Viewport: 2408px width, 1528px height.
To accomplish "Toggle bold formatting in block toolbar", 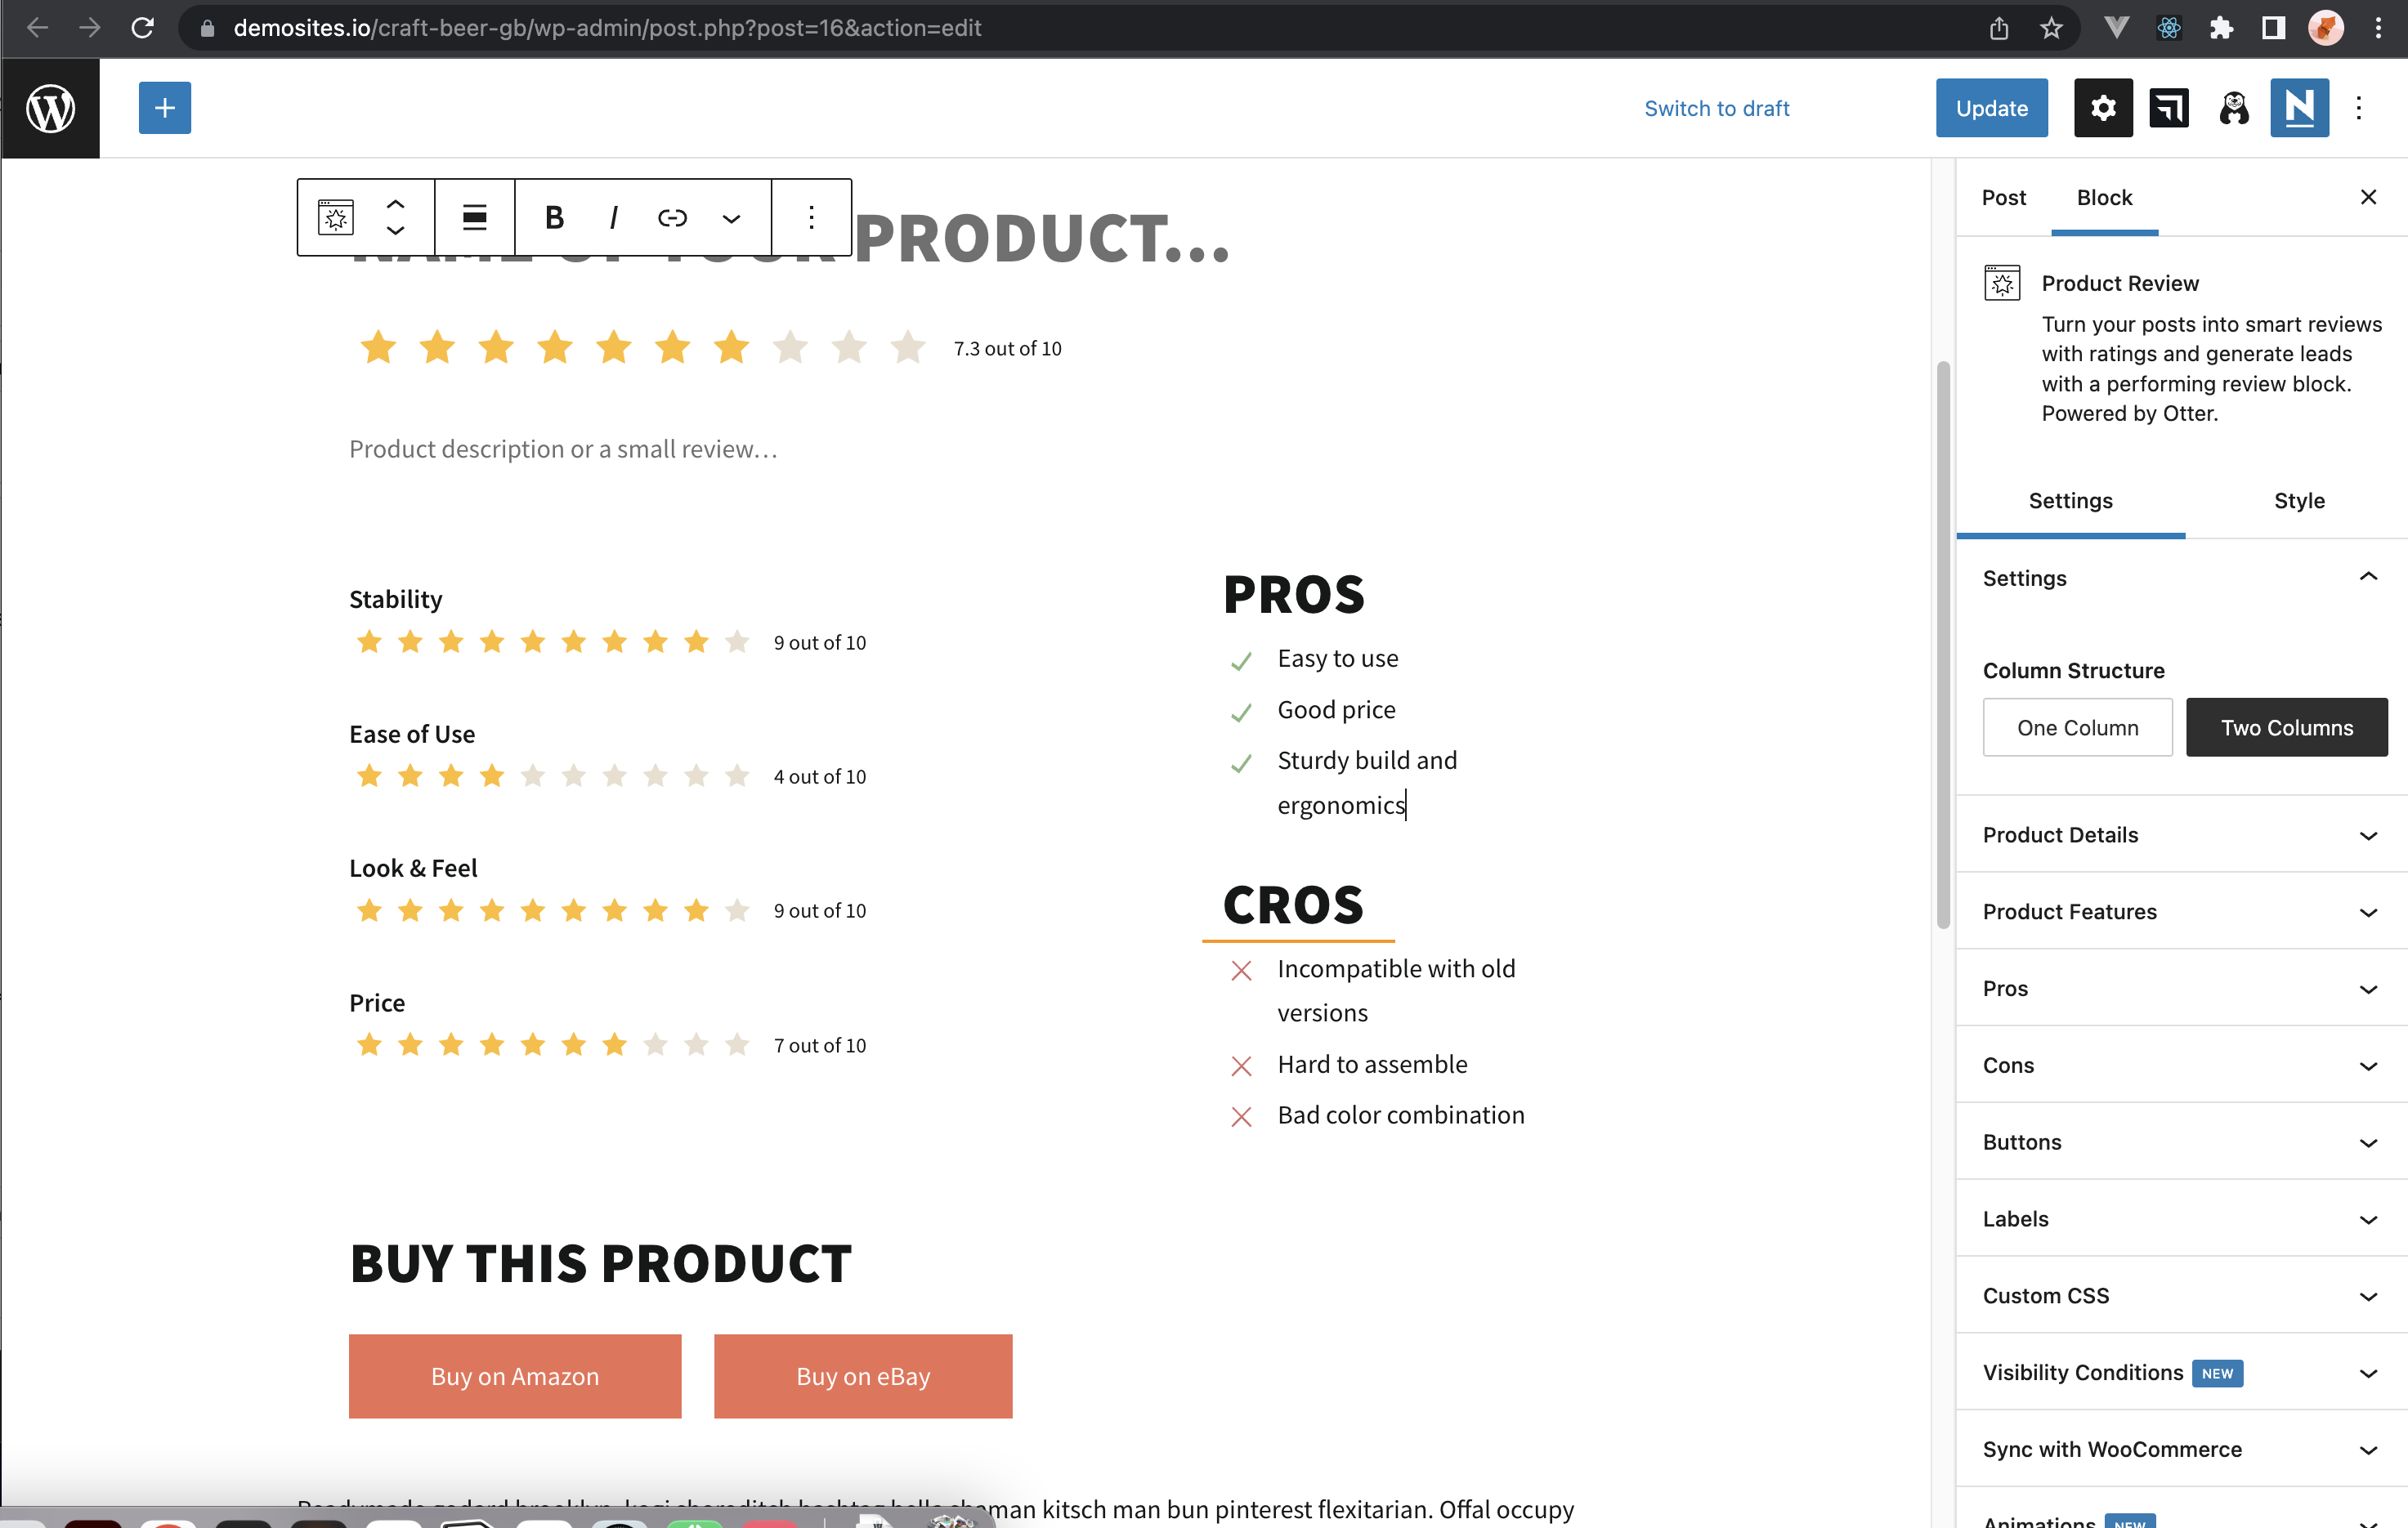I will tap(554, 217).
